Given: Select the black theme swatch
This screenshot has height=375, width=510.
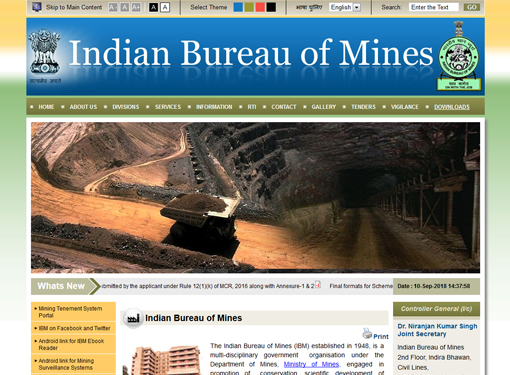Looking at the screenshot, I should pyautogui.click(x=271, y=7).
